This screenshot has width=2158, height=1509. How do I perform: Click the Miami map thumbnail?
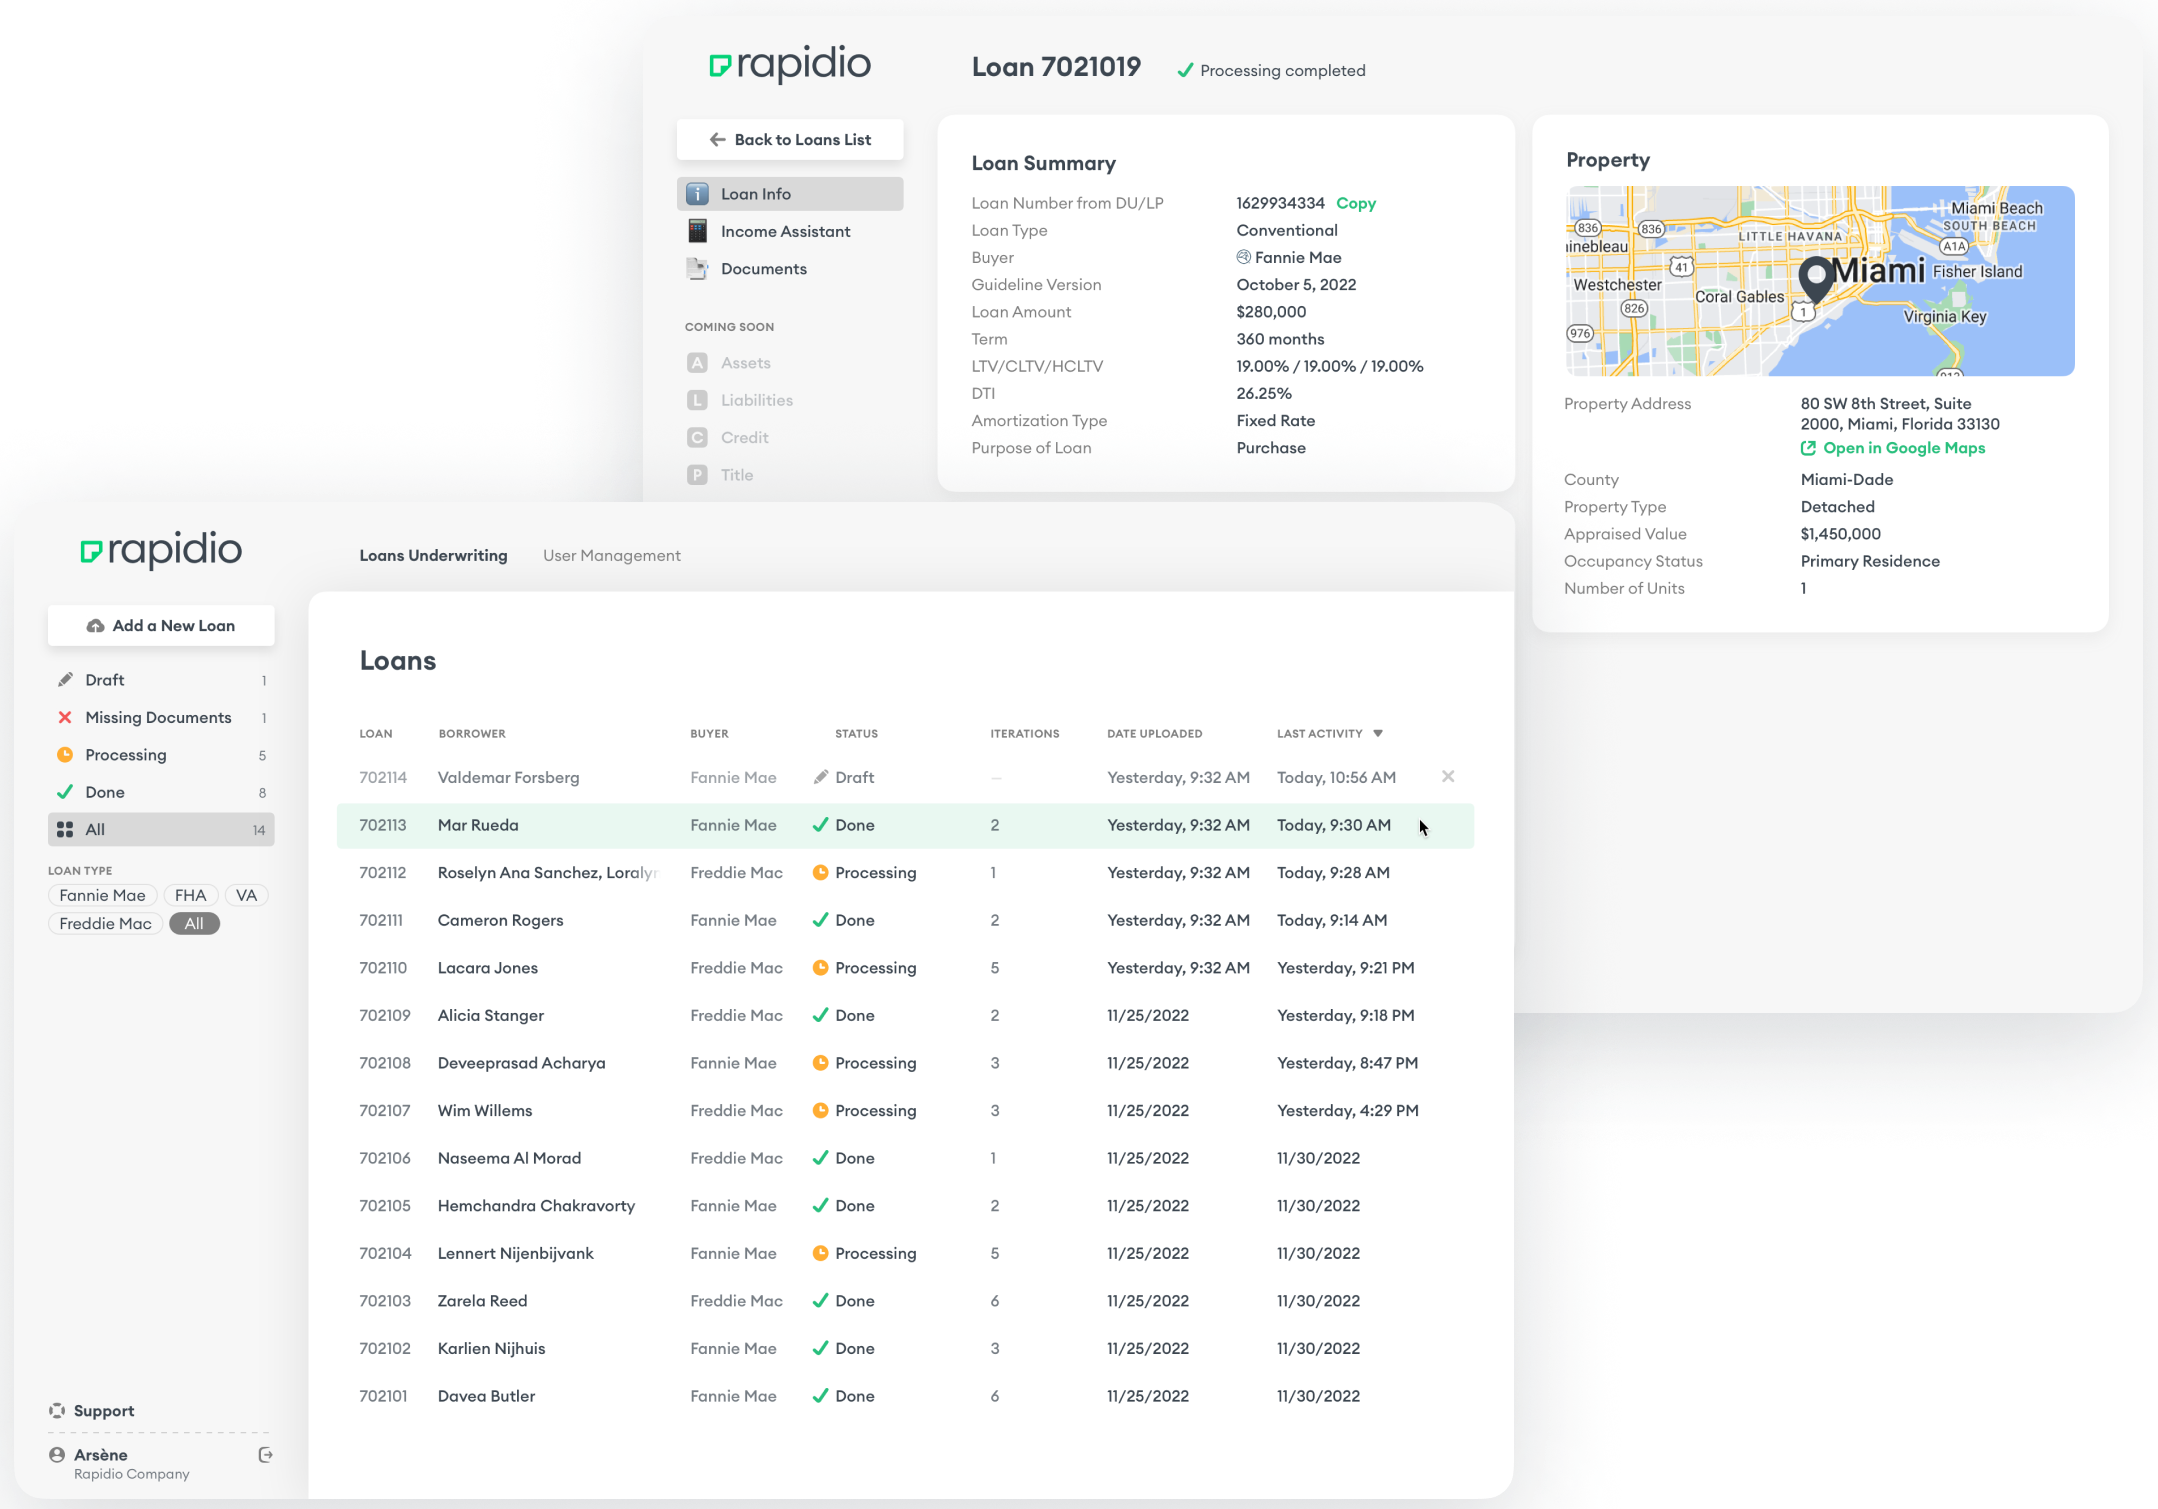1819,281
